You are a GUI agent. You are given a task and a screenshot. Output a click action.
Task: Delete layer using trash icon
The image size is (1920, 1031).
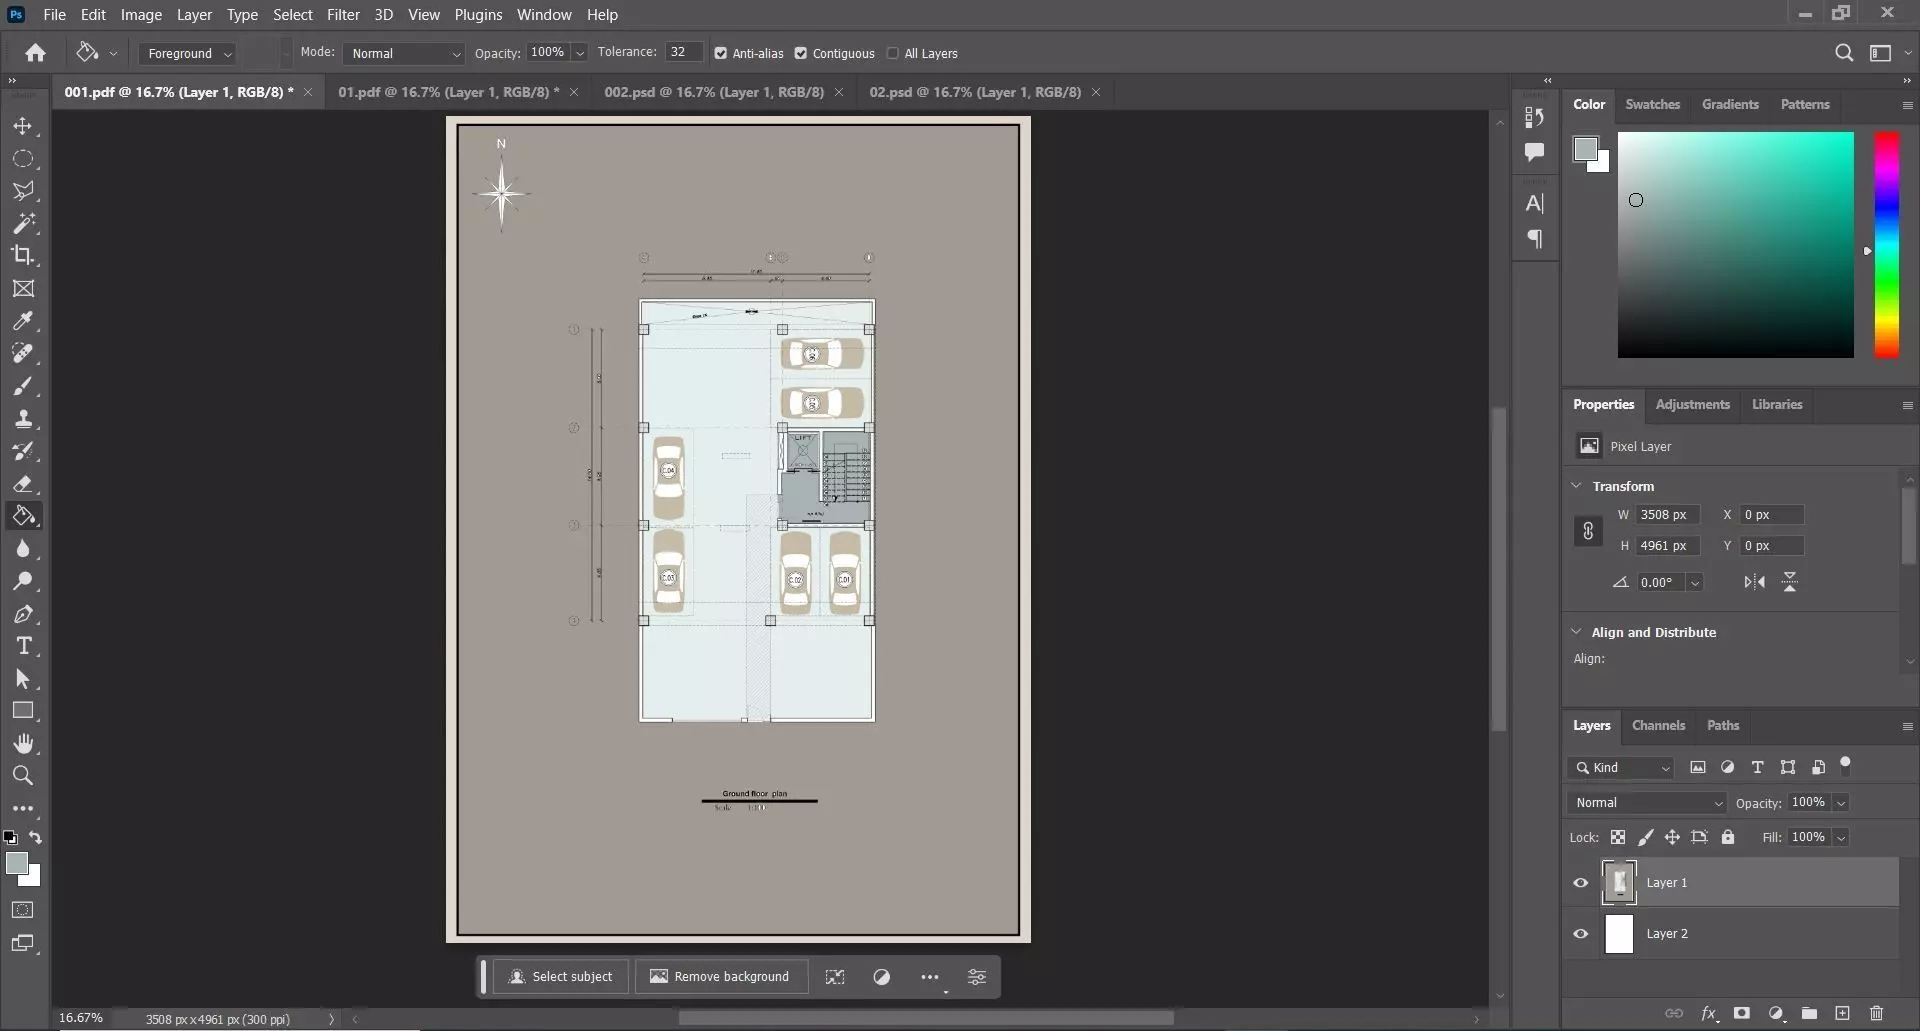tap(1876, 1013)
